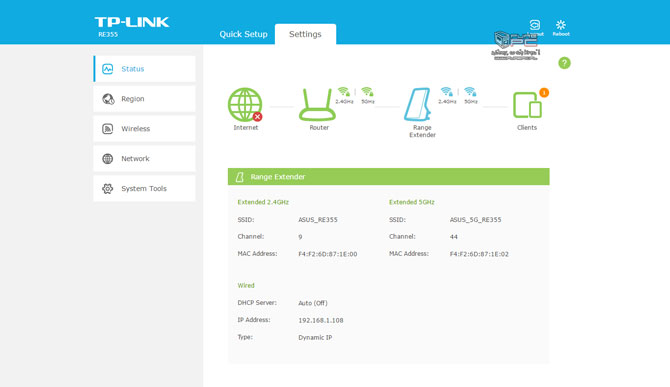Click MAC address F4:F2:6D:87:1E:02
Image resolution: width=670 pixels, height=387 pixels.
(479, 254)
